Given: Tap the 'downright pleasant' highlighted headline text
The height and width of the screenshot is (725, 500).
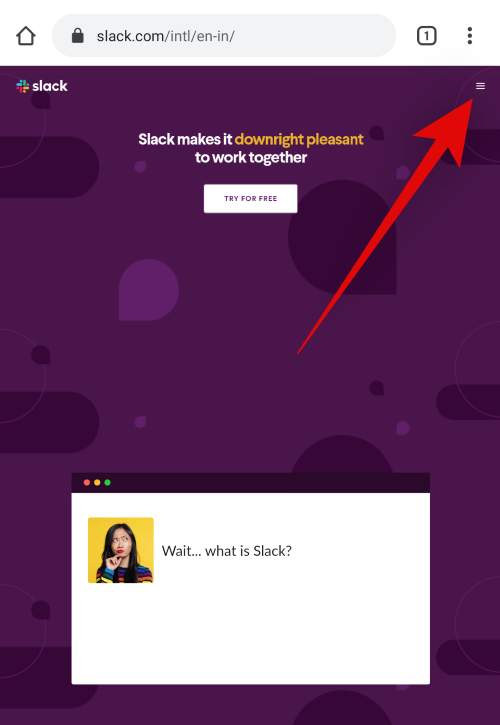Looking at the screenshot, I should pos(299,139).
